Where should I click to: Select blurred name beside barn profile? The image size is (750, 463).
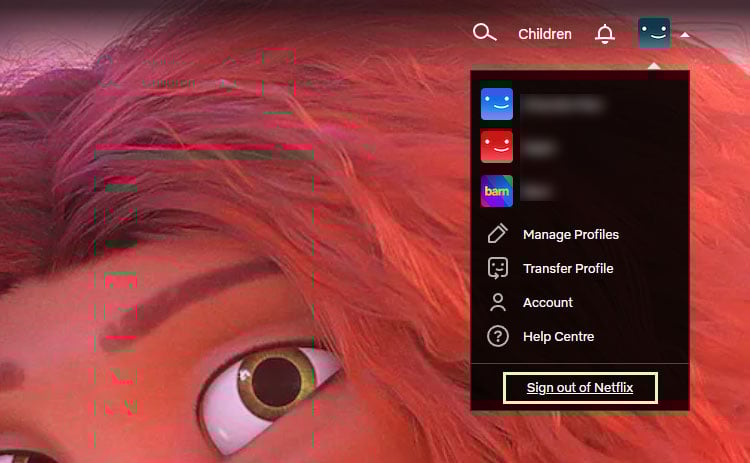pyautogui.click(x=537, y=191)
